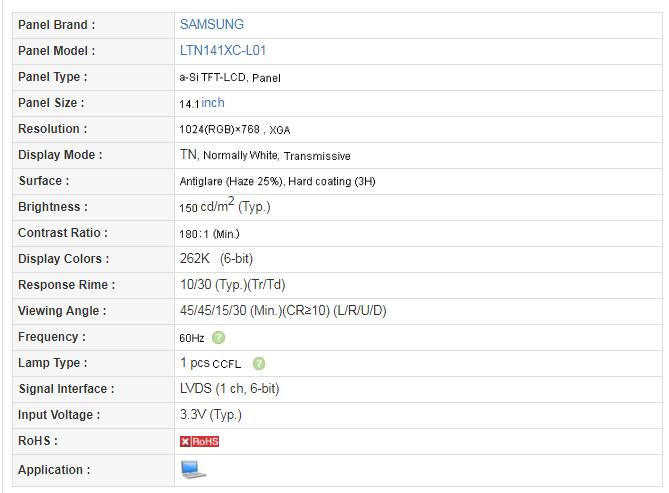Image resolution: width=669 pixels, height=493 pixels.
Task: Select the 'Display Colors :' label
Action: tap(64, 259)
